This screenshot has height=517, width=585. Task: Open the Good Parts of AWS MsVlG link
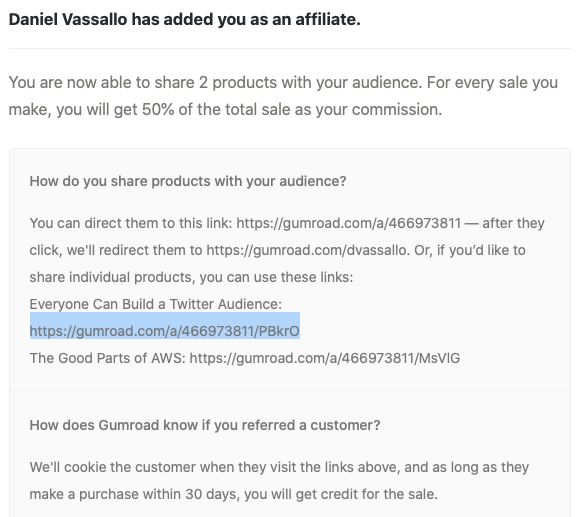(x=325, y=358)
